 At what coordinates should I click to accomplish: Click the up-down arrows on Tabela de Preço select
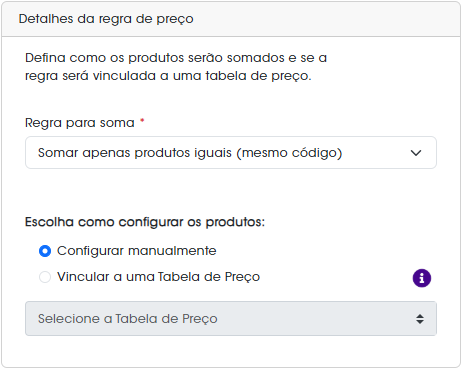[x=420, y=319]
